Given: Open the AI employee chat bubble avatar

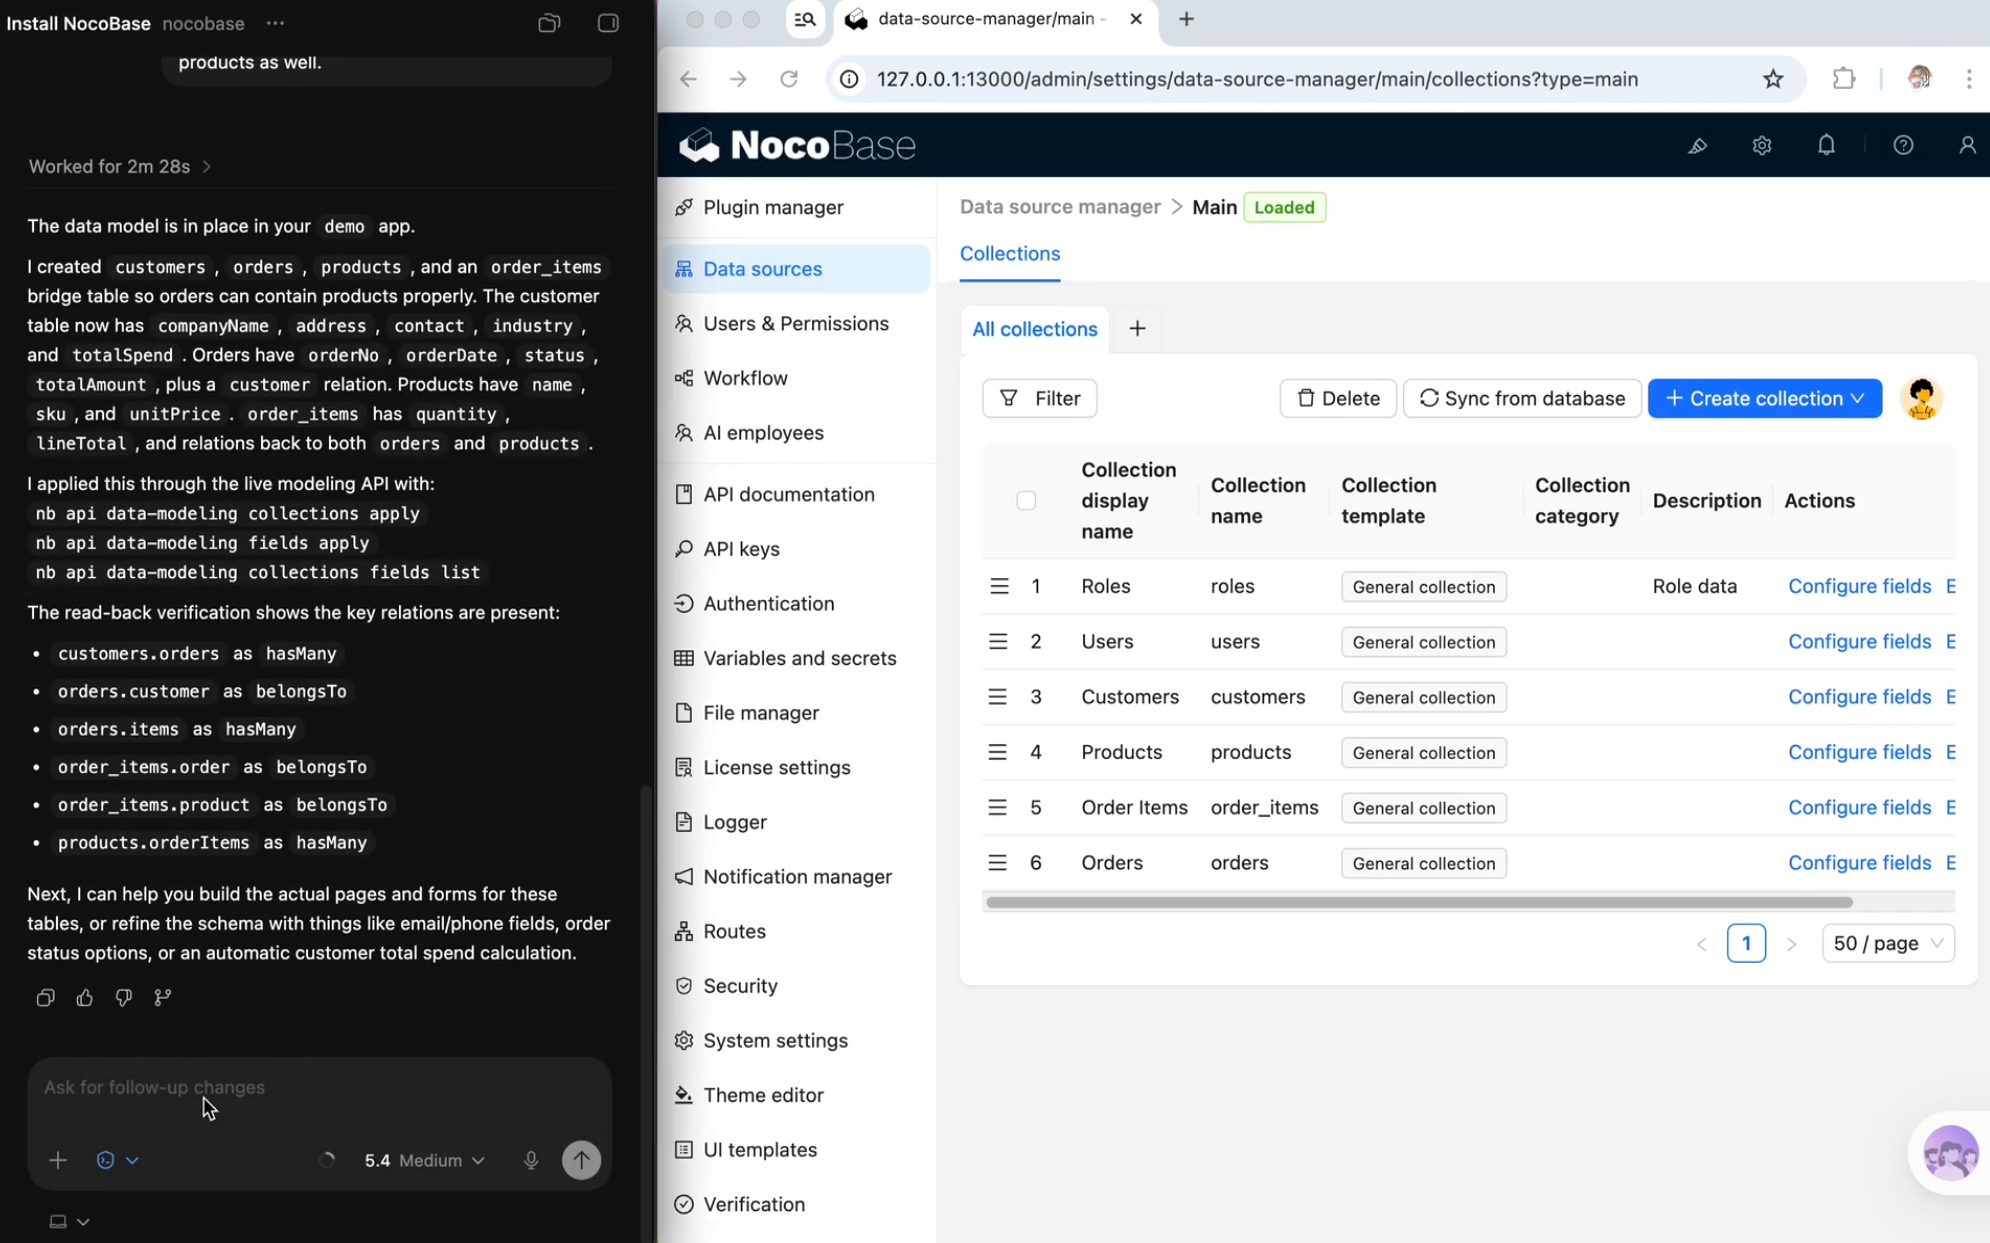Looking at the screenshot, I should [x=1950, y=1153].
